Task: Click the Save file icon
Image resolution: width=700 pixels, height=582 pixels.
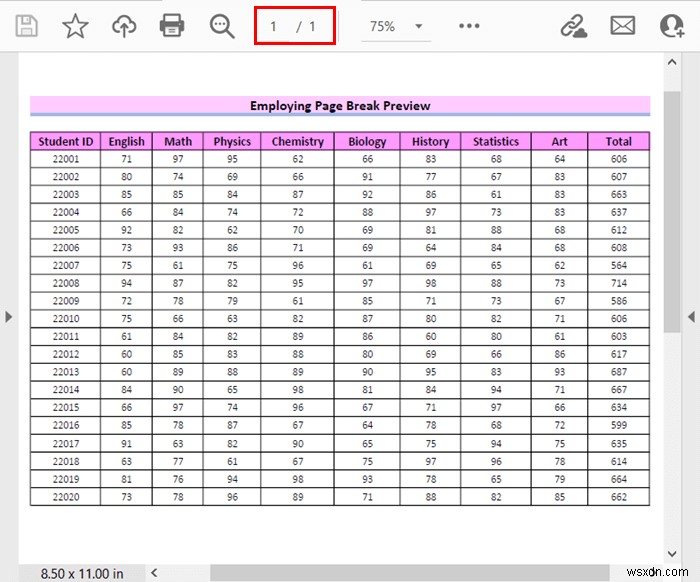Action: [26, 25]
